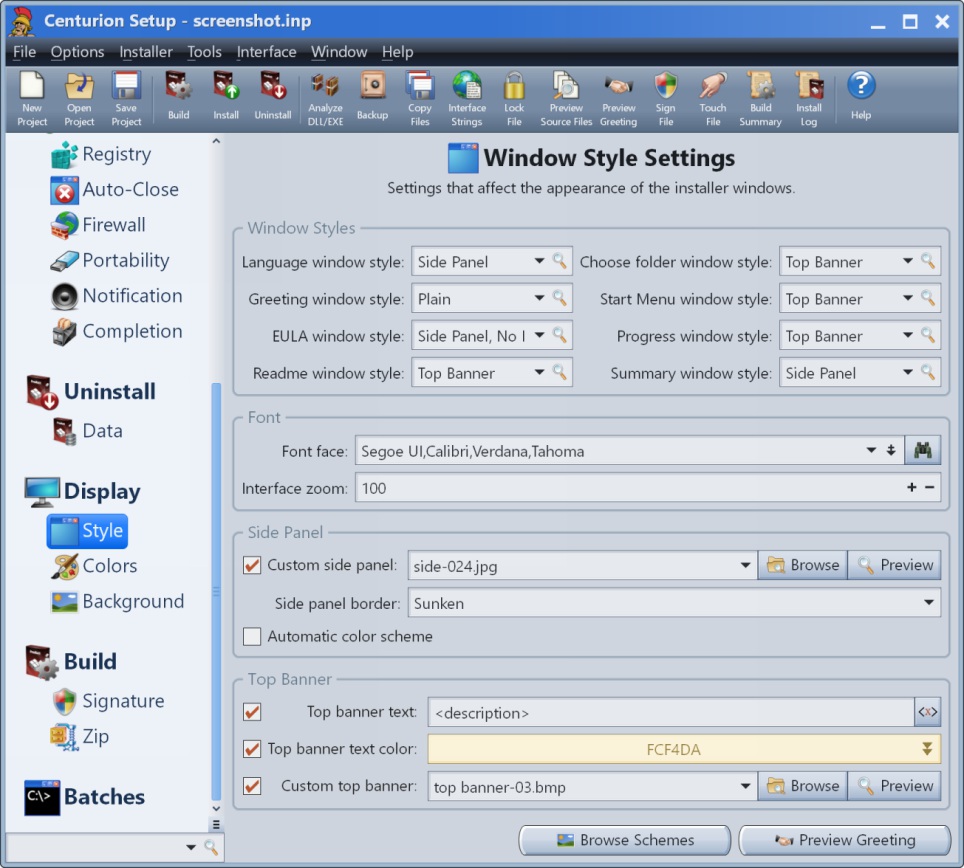
Task: Expand Language window style dropdown
Action: (x=539, y=261)
